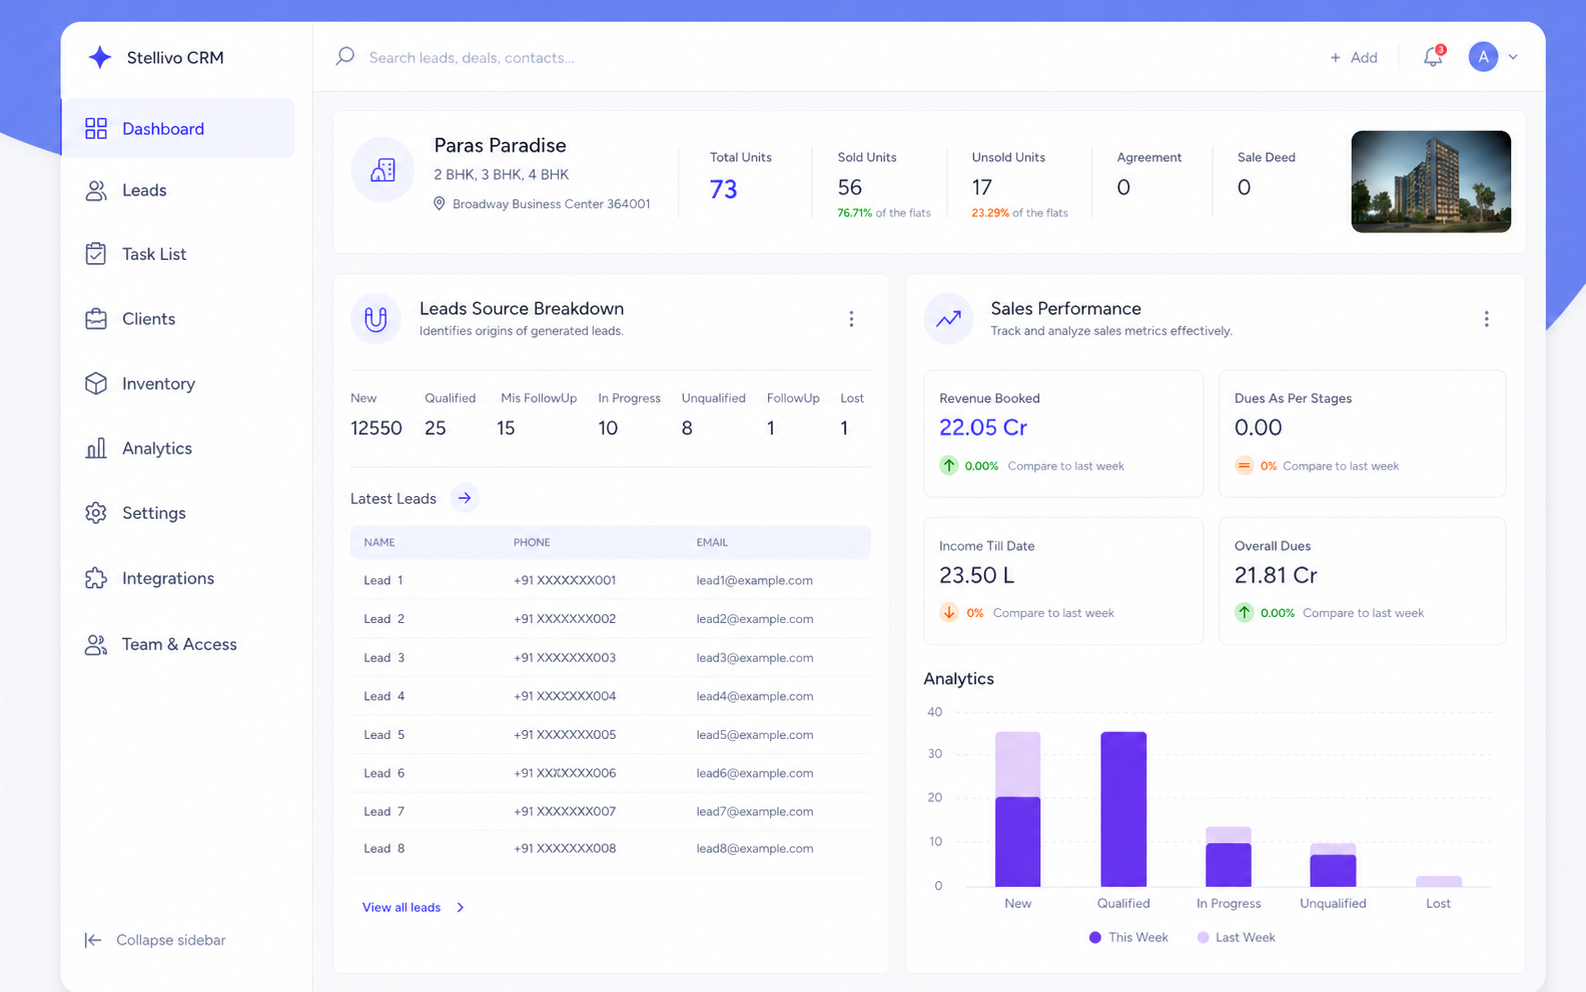The width and height of the screenshot is (1586, 992).
Task: Click chevron next to View all leads
Action: (460, 908)
